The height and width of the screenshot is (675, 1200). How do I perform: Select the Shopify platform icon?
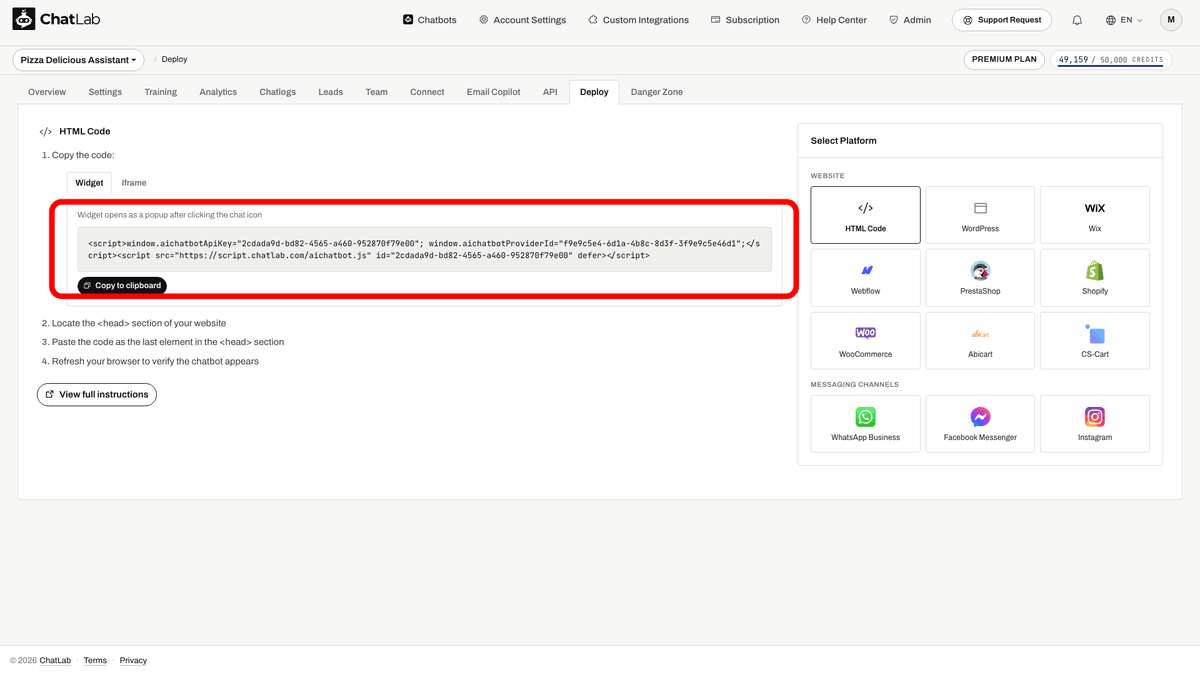[x=1095, y=271]
